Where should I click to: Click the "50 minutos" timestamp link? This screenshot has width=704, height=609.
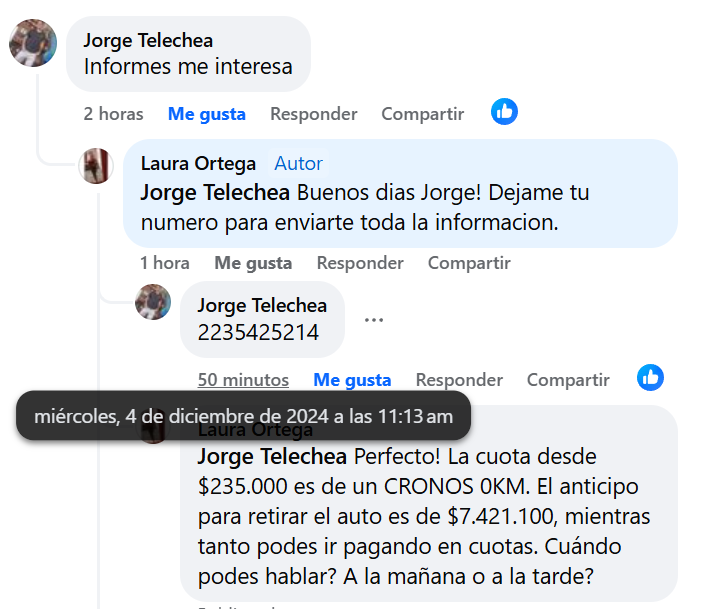click(x=243, y=380)
